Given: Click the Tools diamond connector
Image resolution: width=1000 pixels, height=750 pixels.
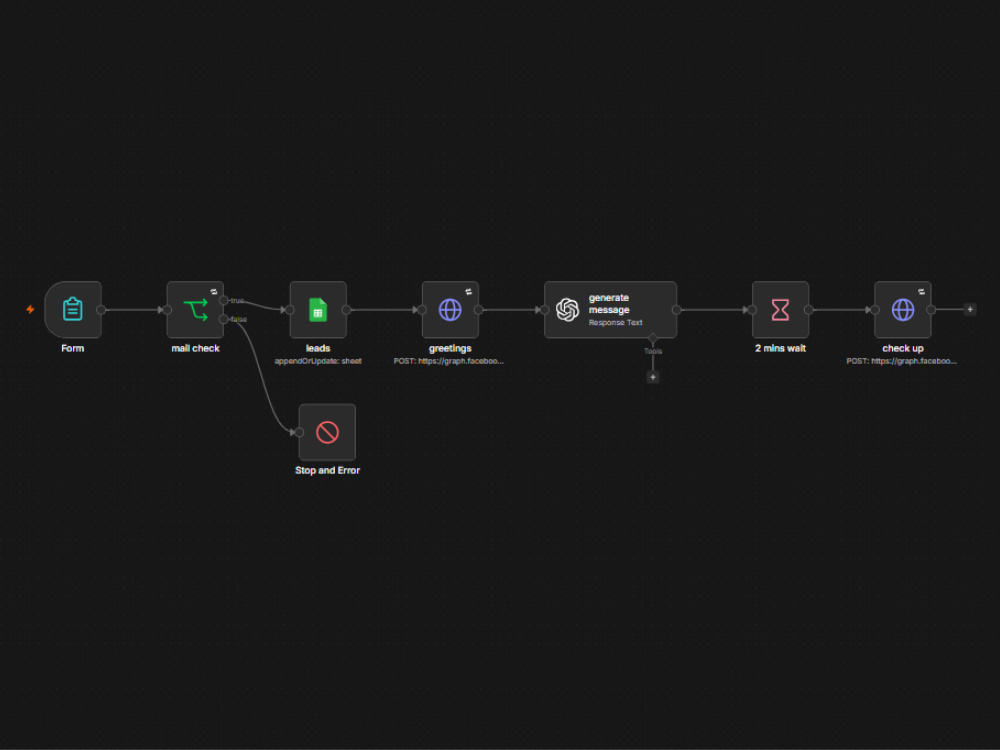Looking at the screenshot, I should 652,338.
